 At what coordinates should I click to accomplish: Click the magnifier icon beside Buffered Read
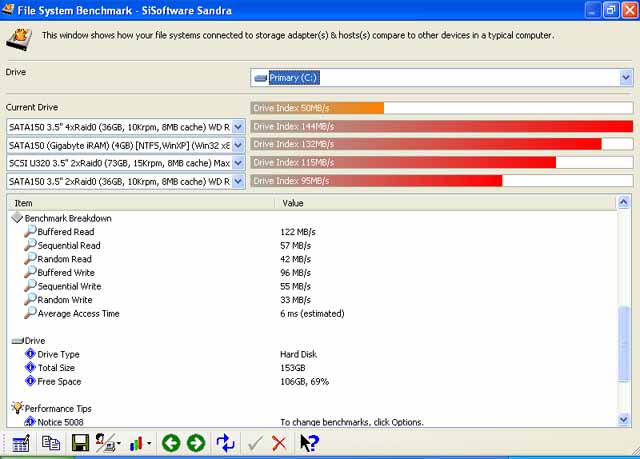click(x=30, y=231)
